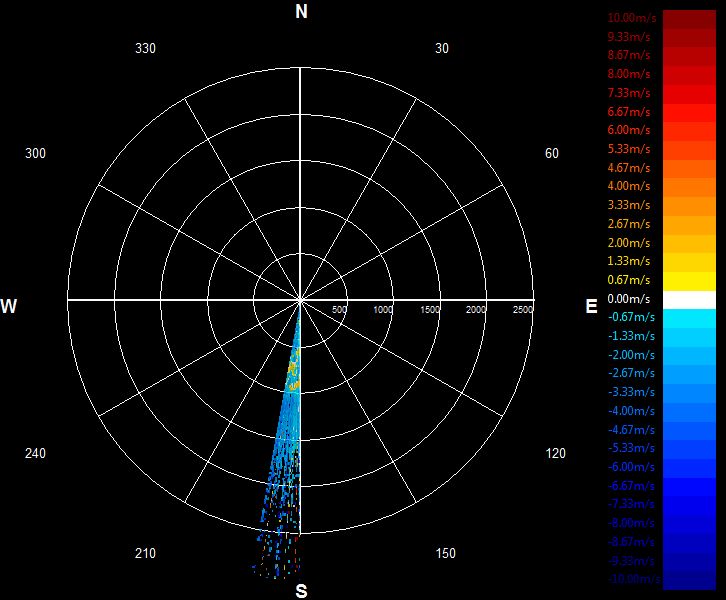Click the 8.00m/s legend label
This screenshot has height=600, width=726.
tap(629, 74)
